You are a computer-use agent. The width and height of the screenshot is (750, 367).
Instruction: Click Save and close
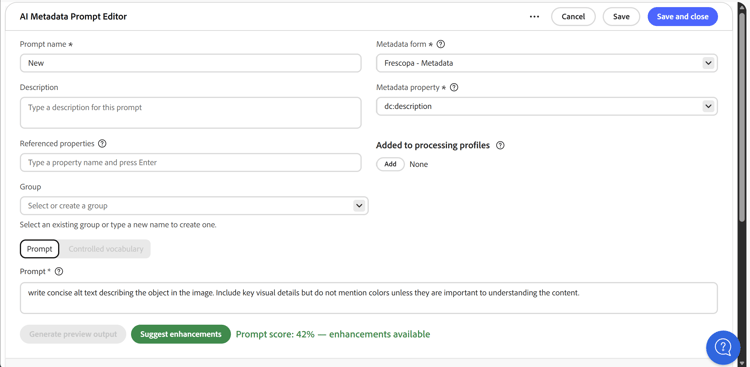(x=683, y=16)
